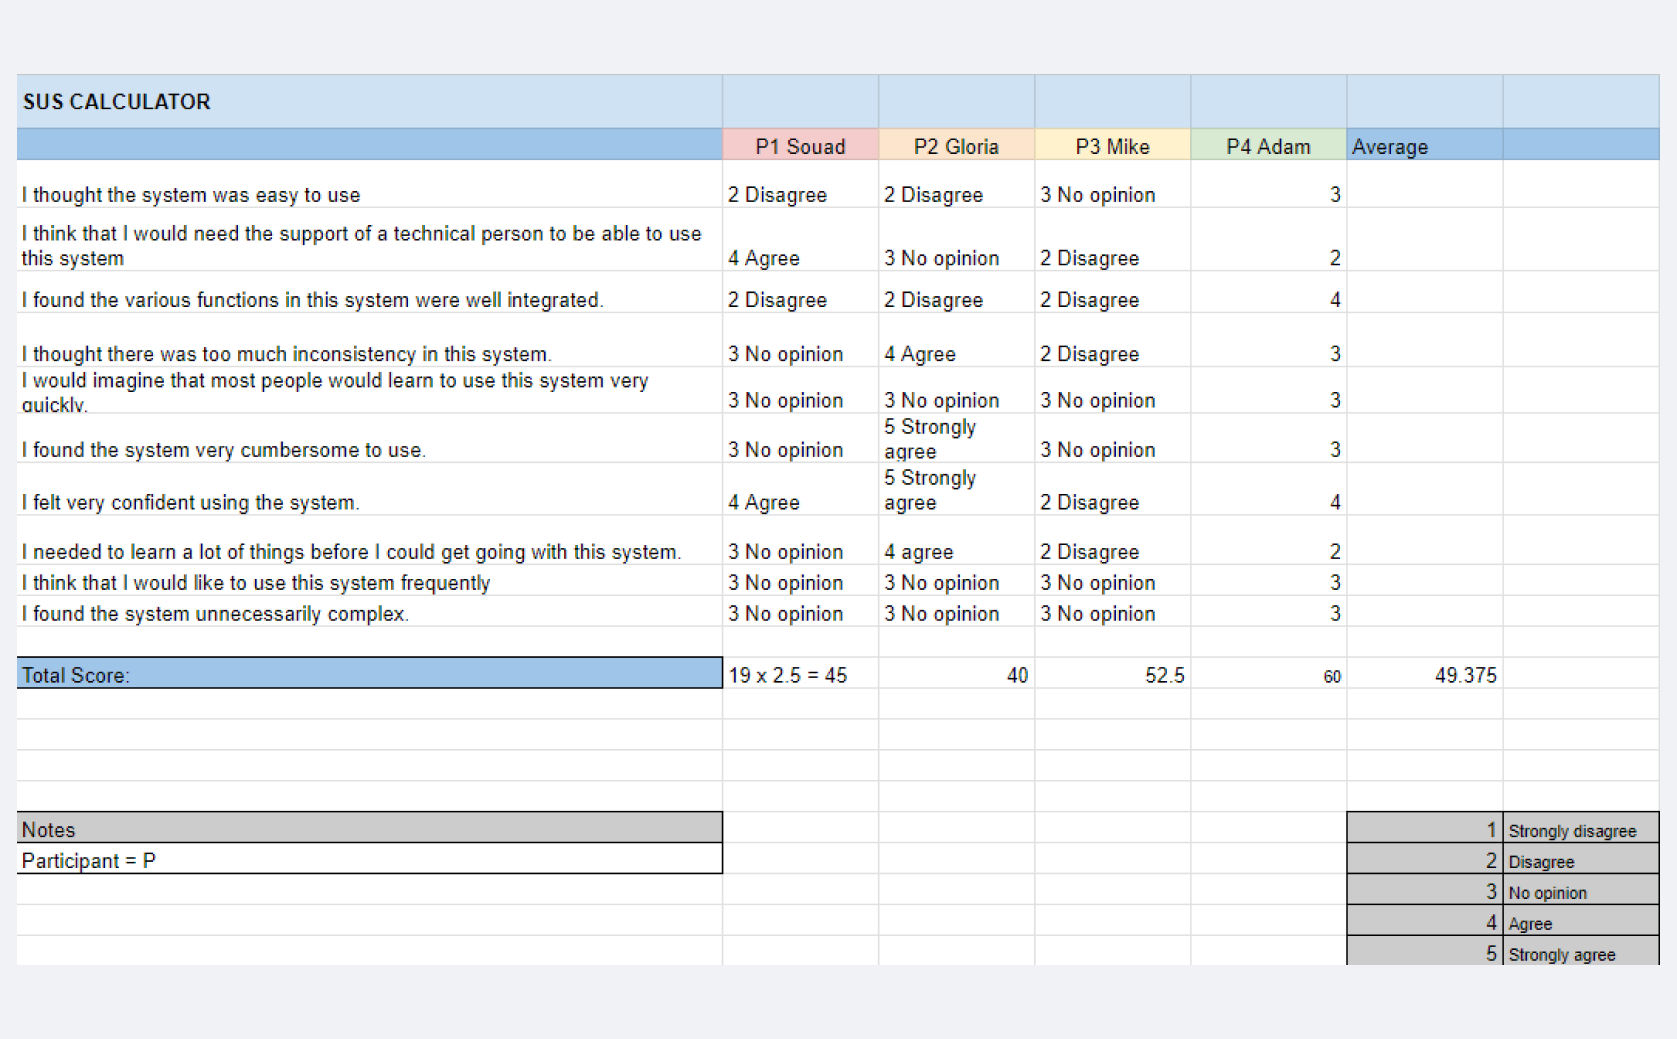This screenshot has width=1677, height=1039.
Task: Click the Participant = P note cell
Action: [369, 860]
